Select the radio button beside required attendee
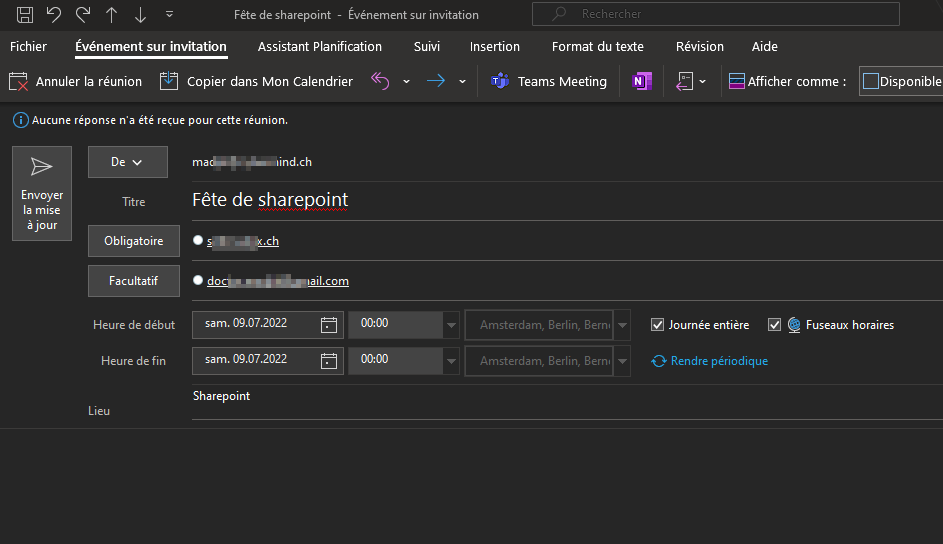Screen dimensions: 943x544 (198, 241)
